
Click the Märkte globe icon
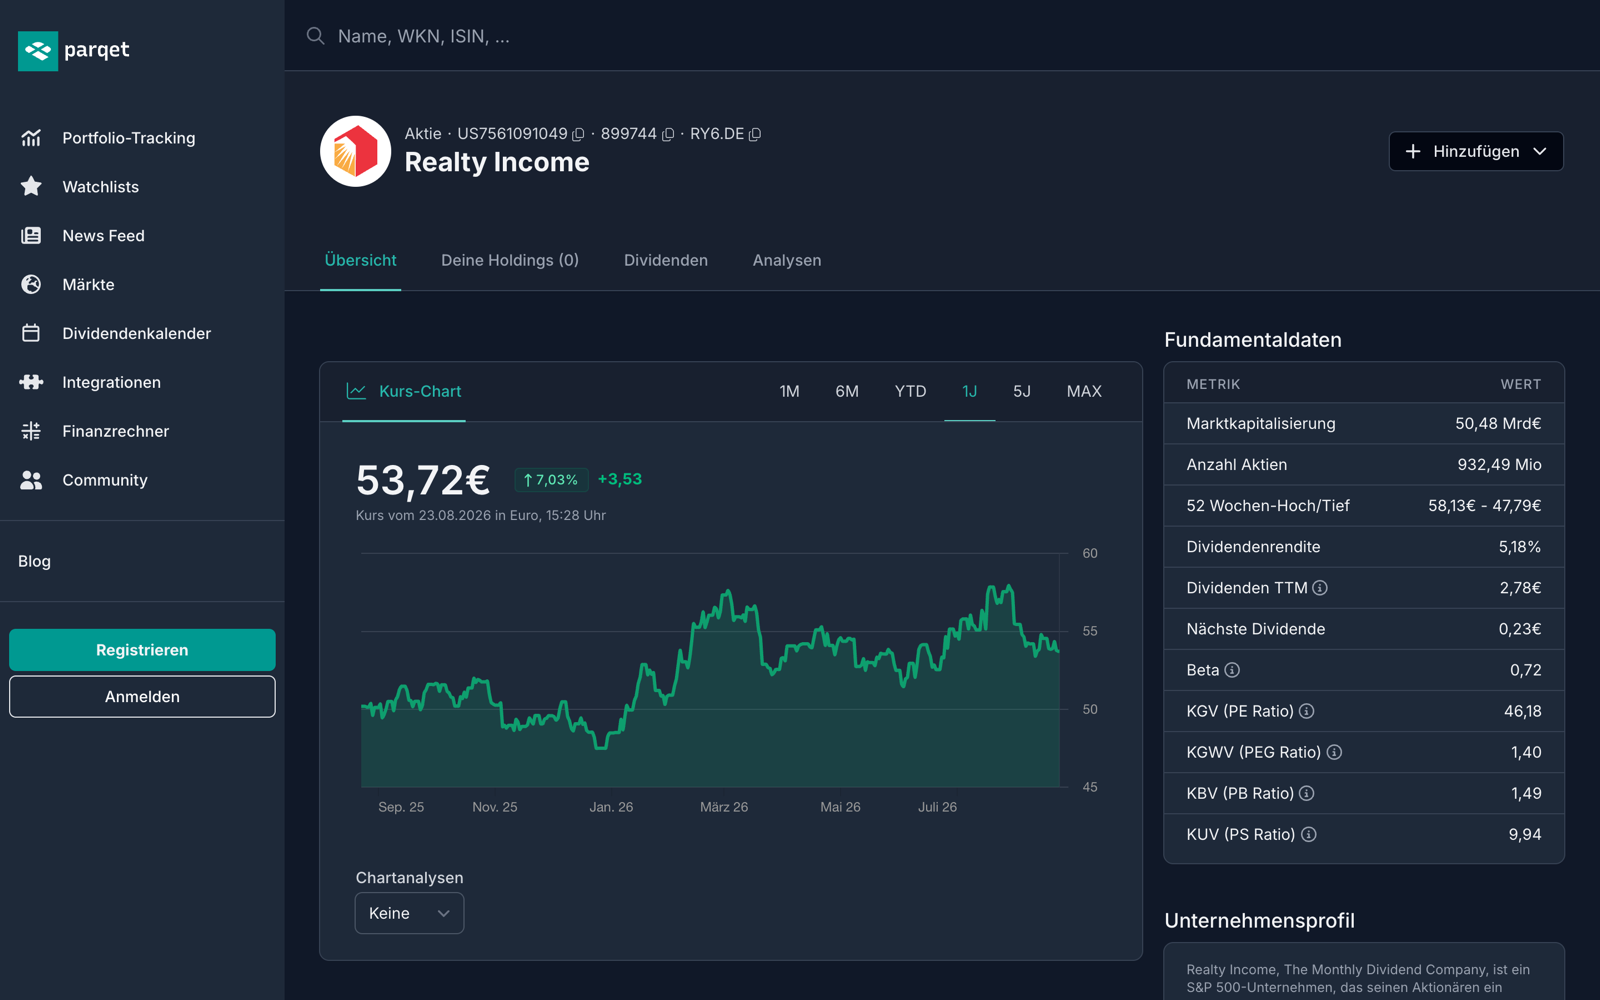(x=31, y=285)
